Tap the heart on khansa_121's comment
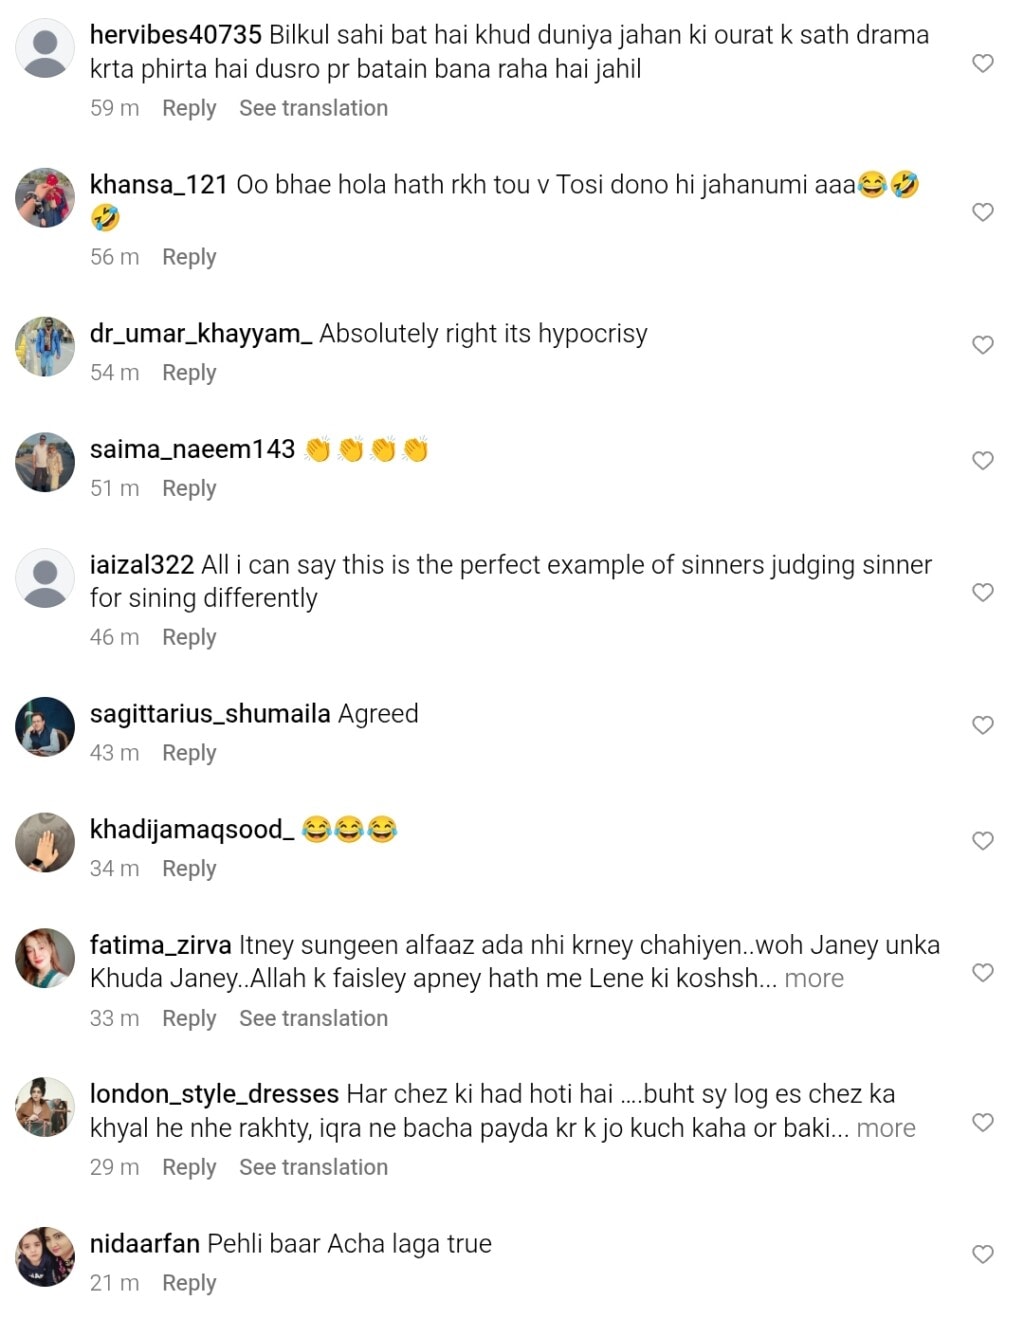 983,212
